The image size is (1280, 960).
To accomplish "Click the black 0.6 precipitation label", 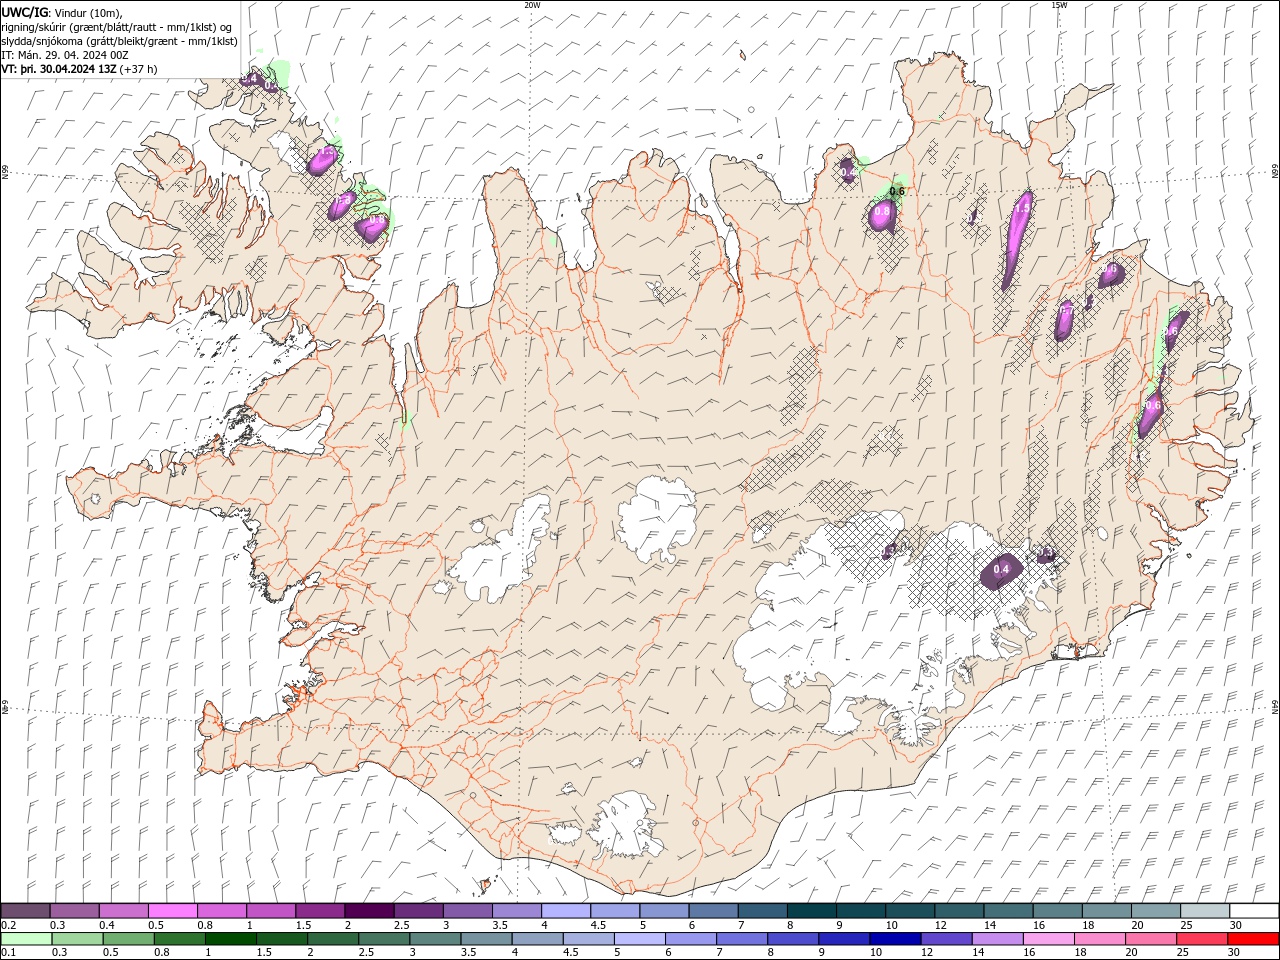I will 897,191.
